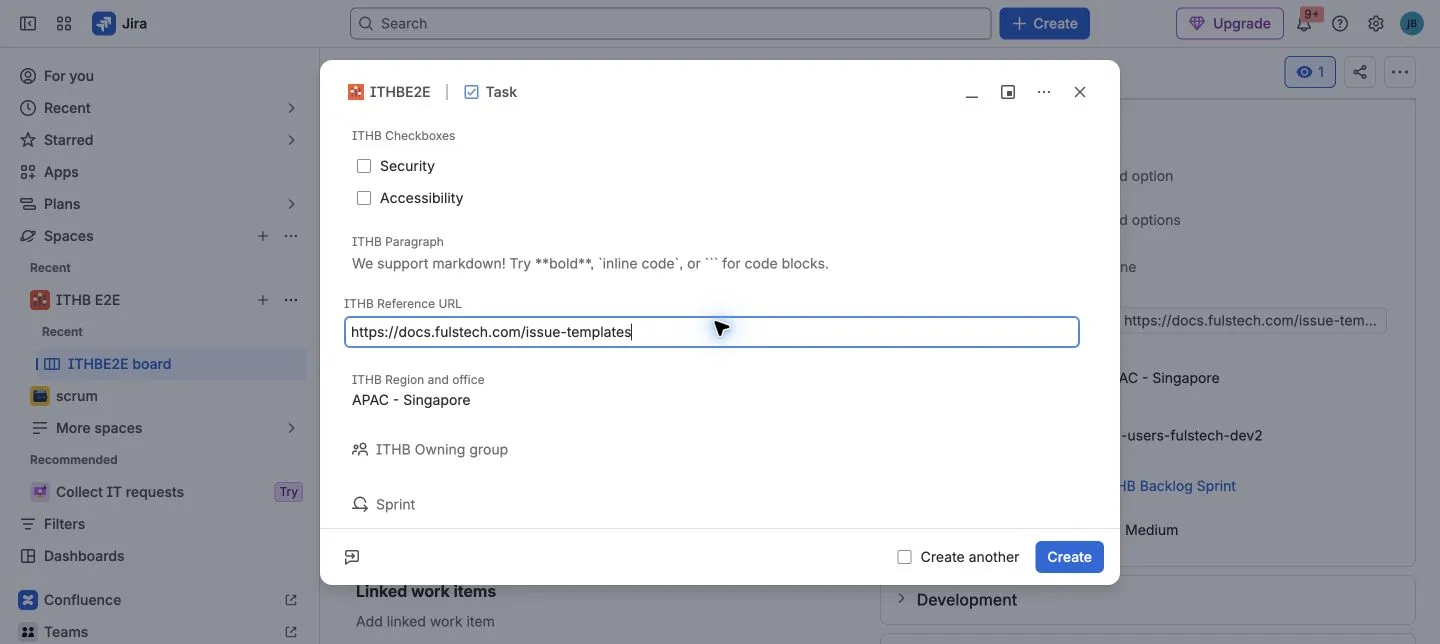The image size is (1440, 644).
Task: Open ITHB Region and office APAC - Singapore field
Action: click(x=411, y=400)
